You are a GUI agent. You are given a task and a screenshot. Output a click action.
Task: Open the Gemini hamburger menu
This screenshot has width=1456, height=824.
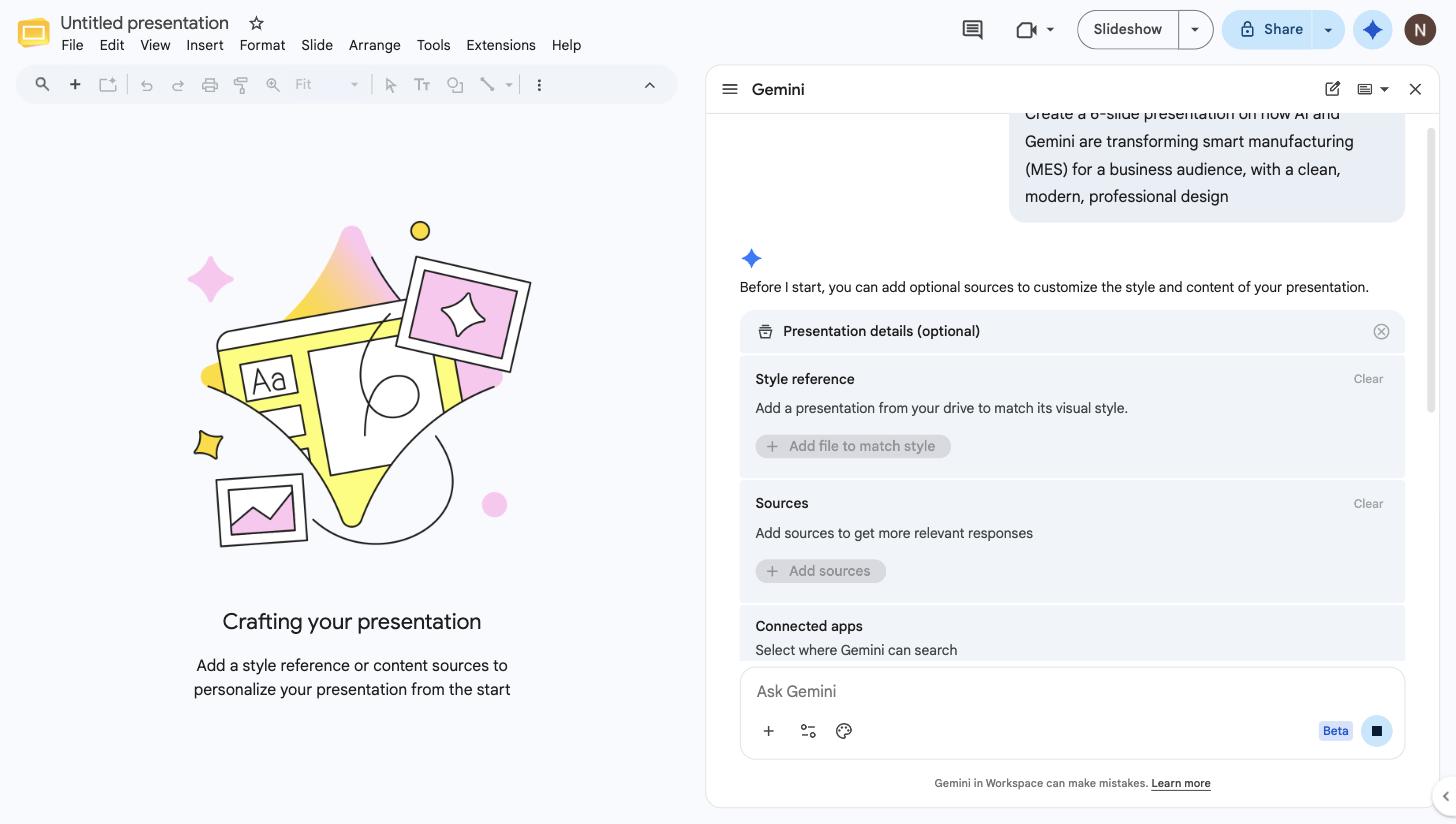coord(730,89)
